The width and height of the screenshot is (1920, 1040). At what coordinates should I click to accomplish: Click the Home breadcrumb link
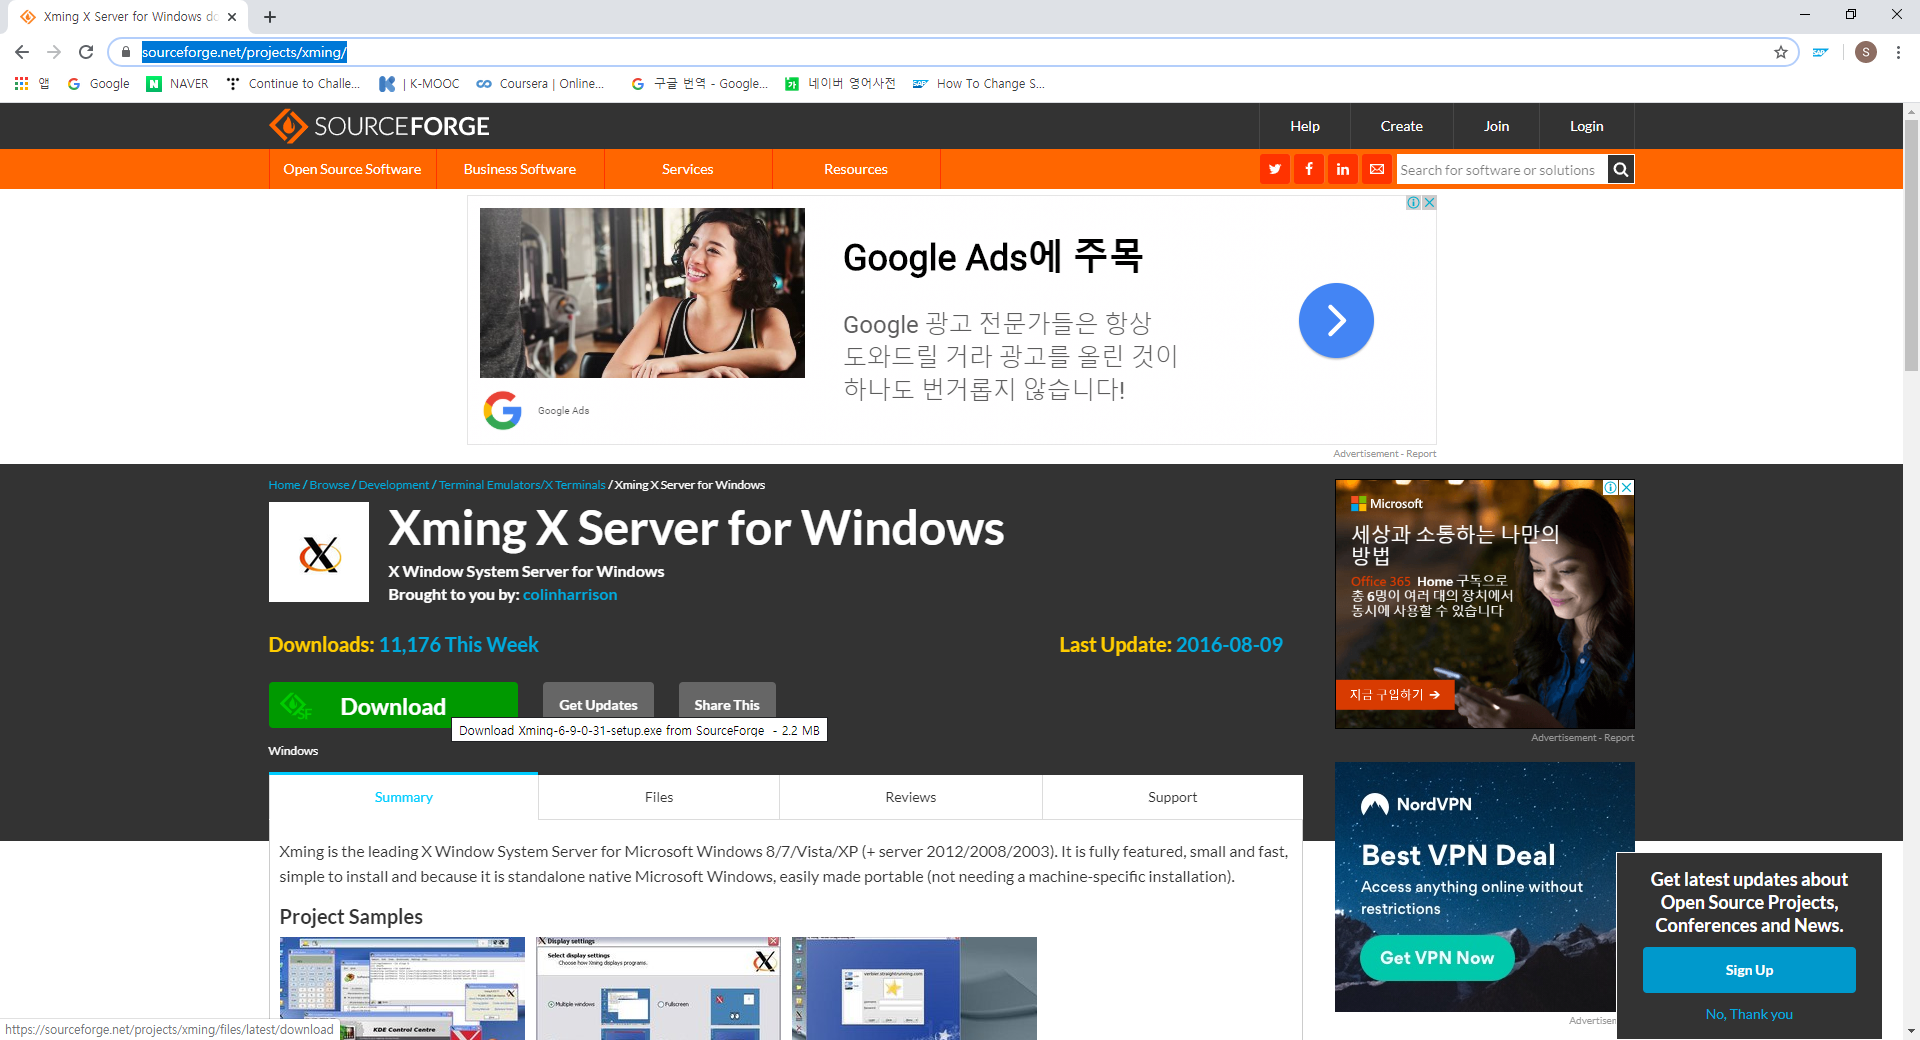tap(284, 485)
